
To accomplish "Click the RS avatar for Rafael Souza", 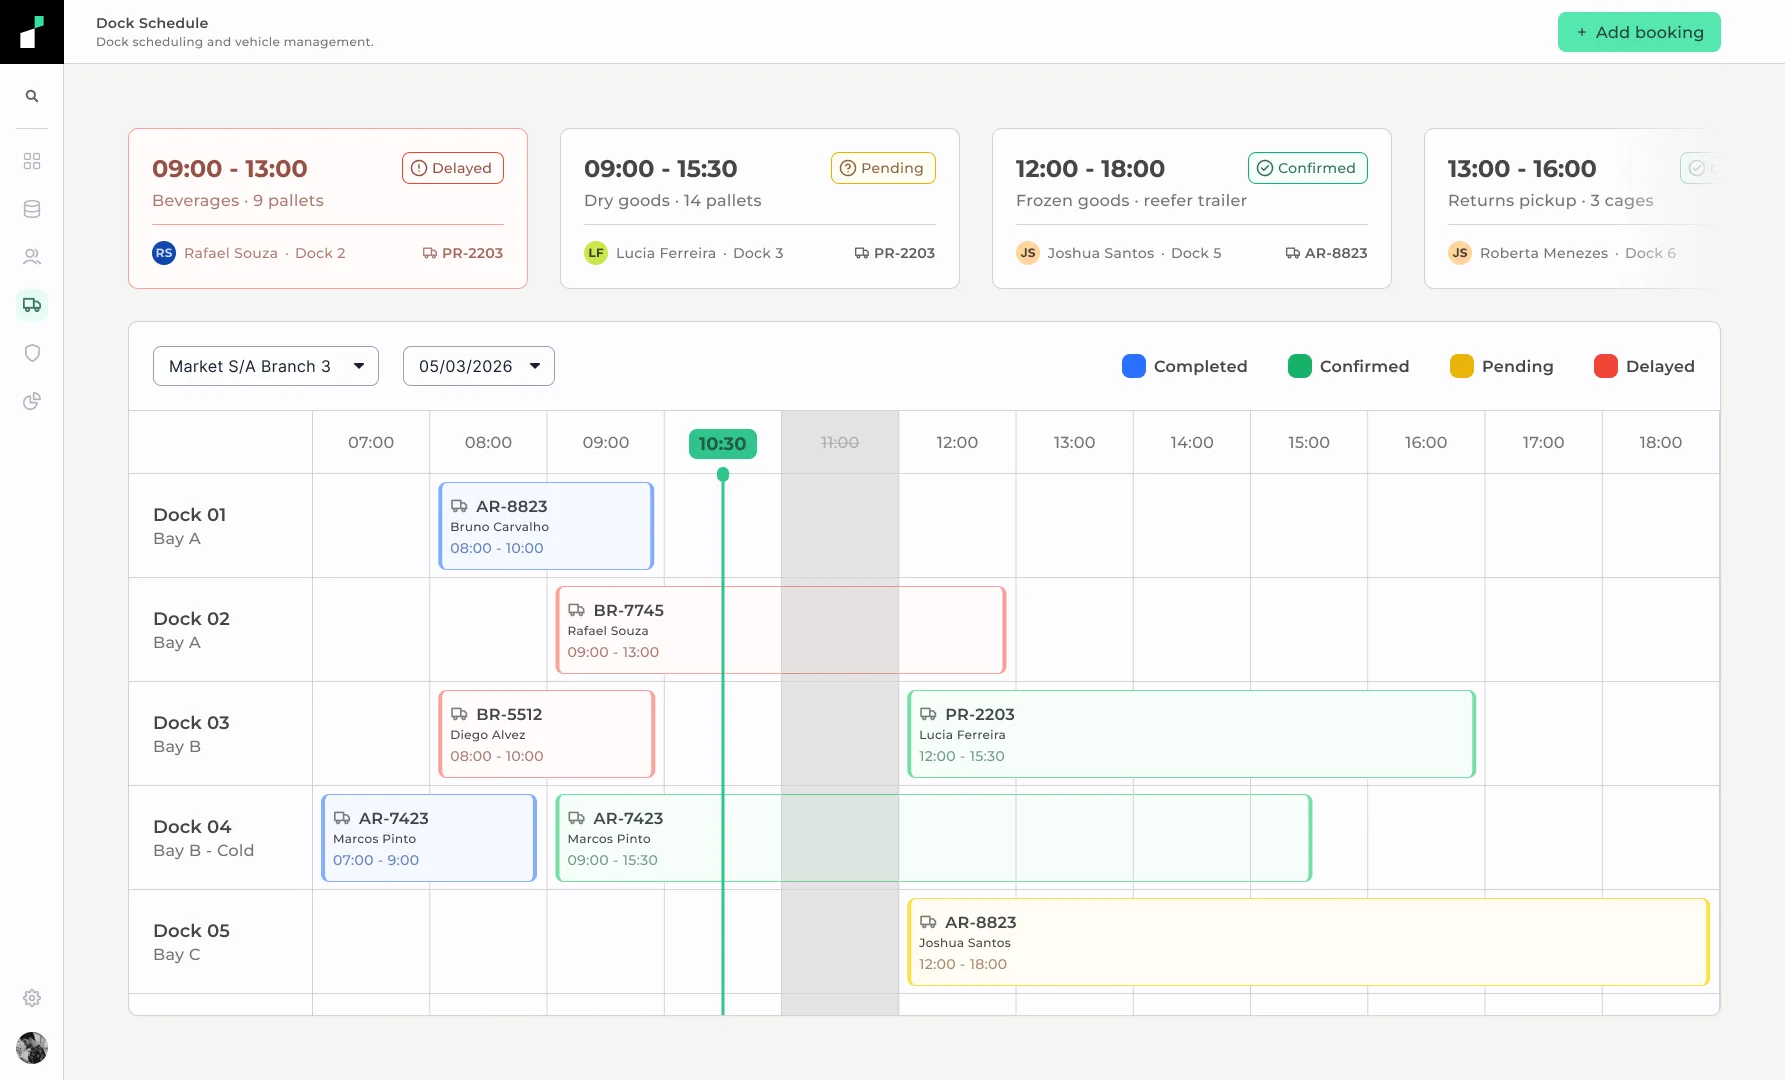I will 164,253.
